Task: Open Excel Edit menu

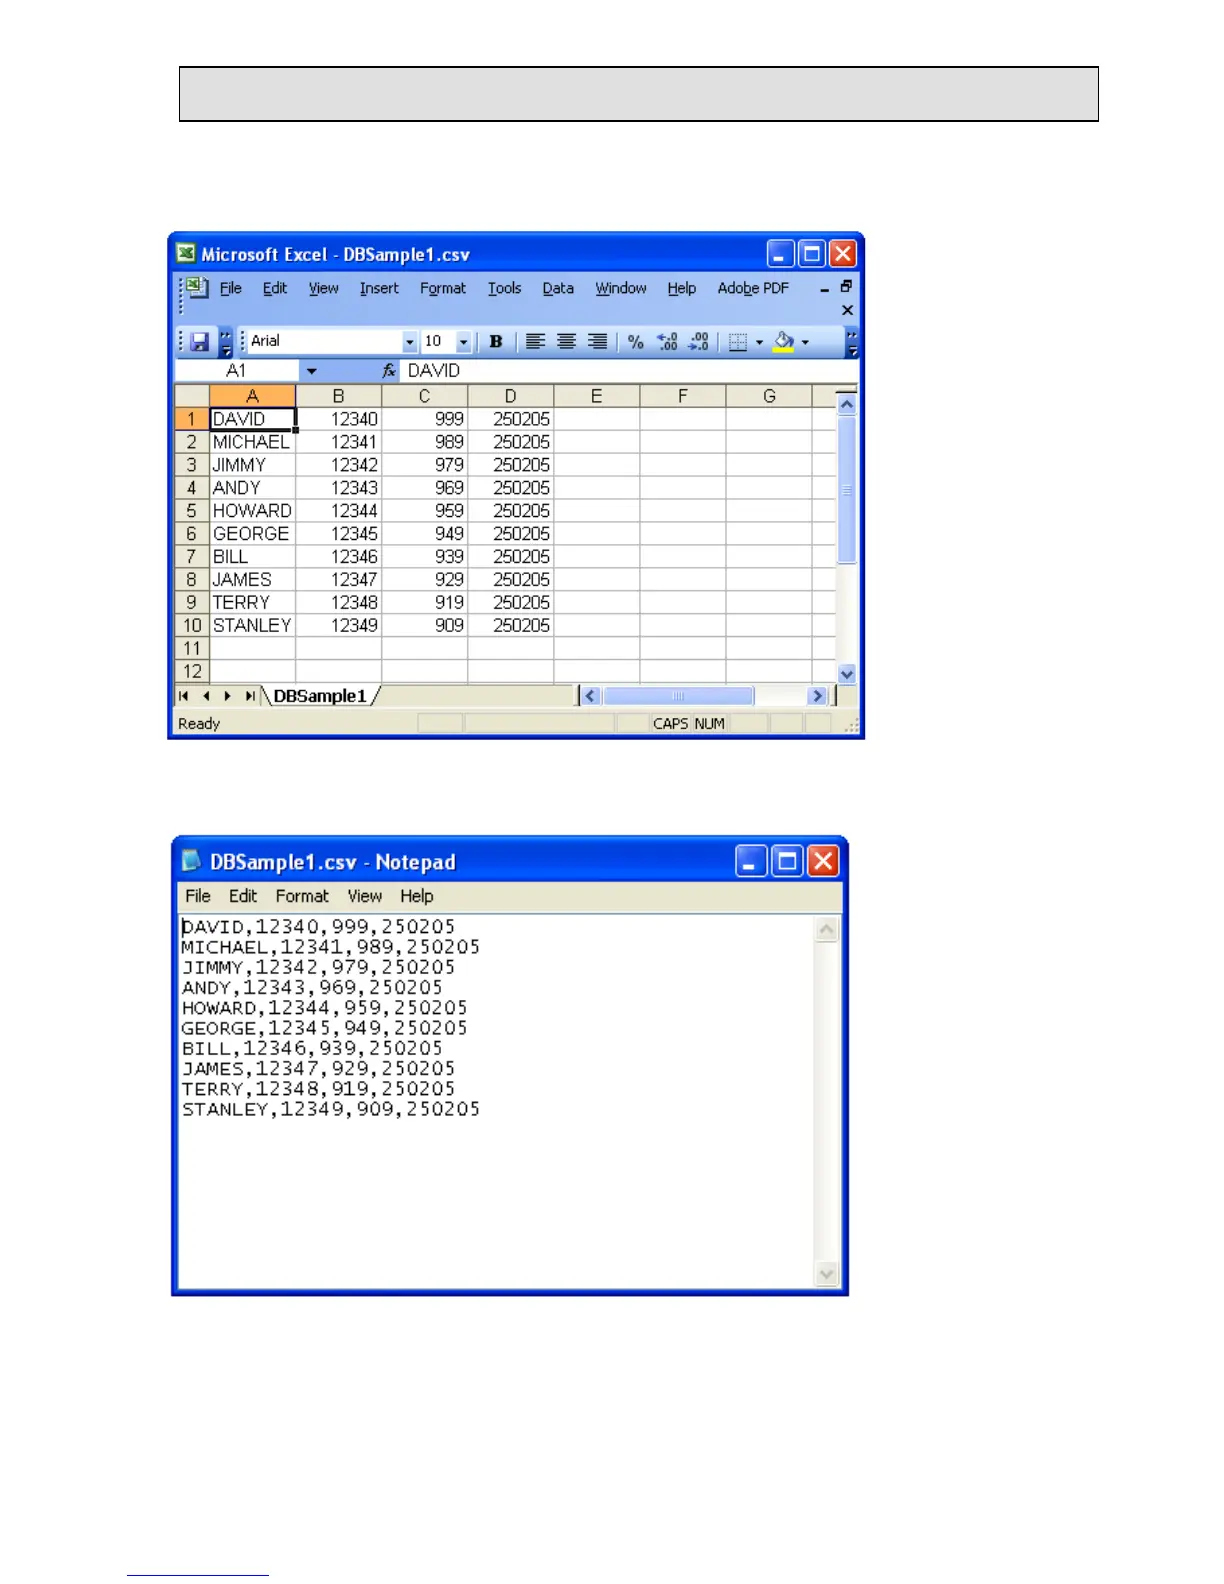Action: [275, 288]
